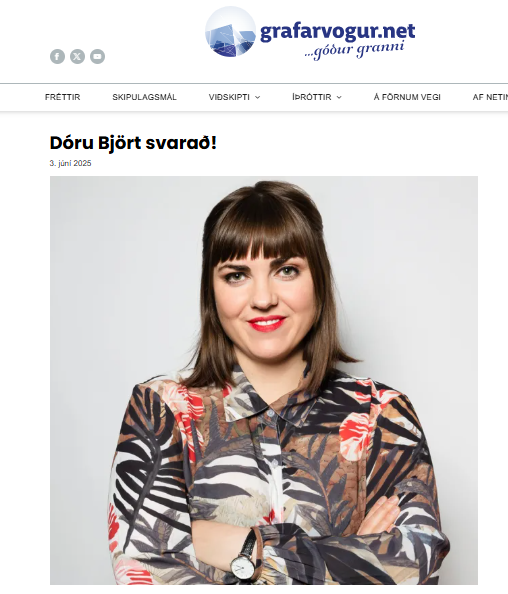
Task: Click the '...góður granni' tagline
Action: pos(354,51)
